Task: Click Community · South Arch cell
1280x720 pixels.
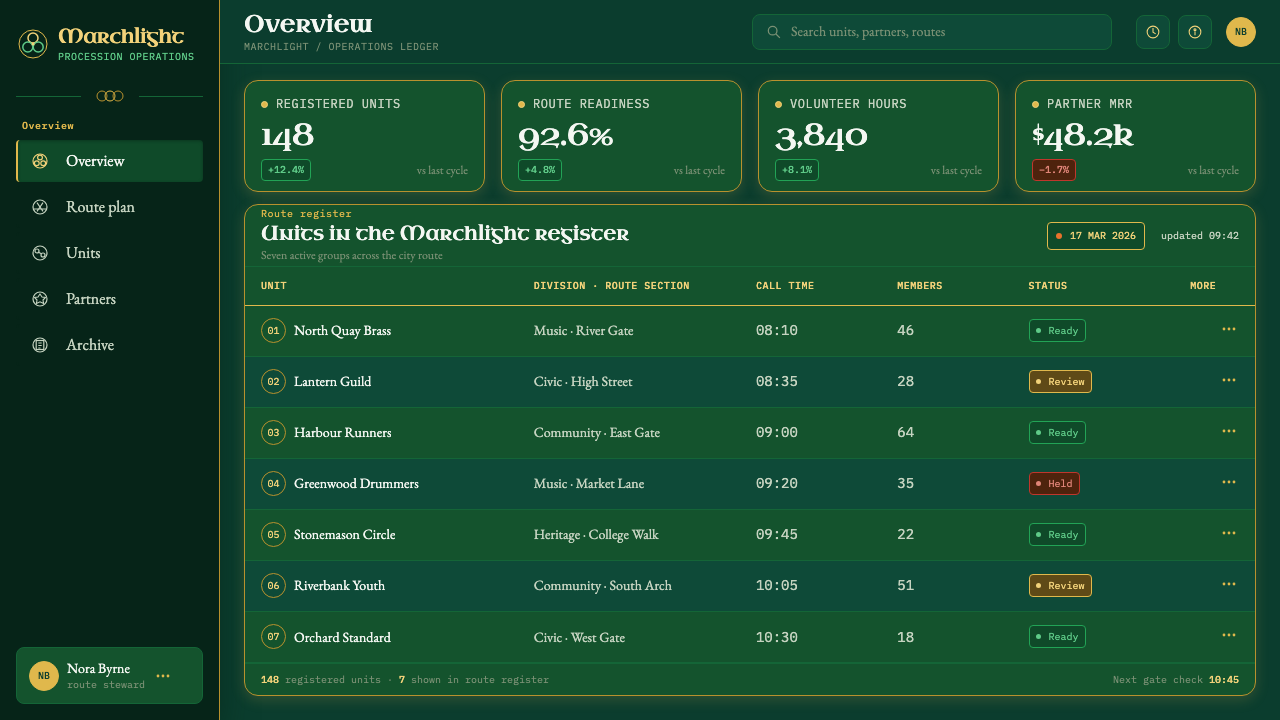Action: point(603,586)
